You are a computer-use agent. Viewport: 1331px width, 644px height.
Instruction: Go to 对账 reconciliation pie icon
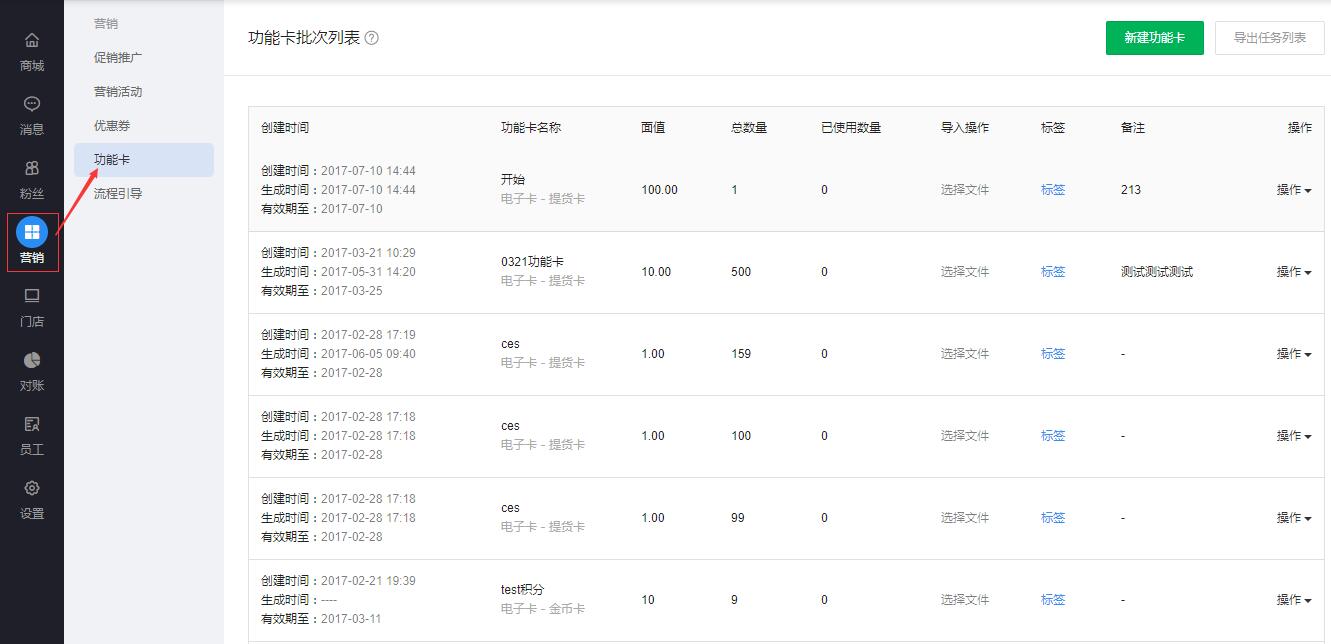(32, 360)
